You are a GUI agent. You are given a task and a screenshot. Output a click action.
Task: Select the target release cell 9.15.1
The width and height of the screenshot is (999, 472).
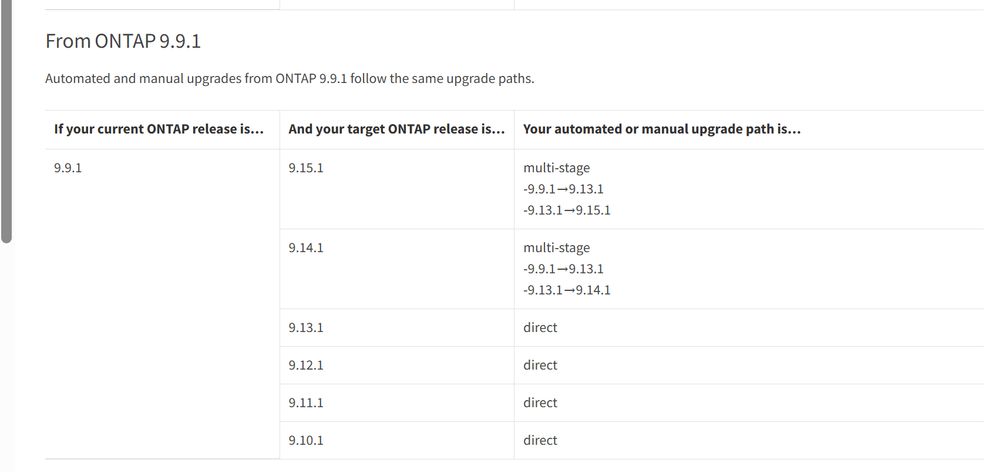point(306,168)
